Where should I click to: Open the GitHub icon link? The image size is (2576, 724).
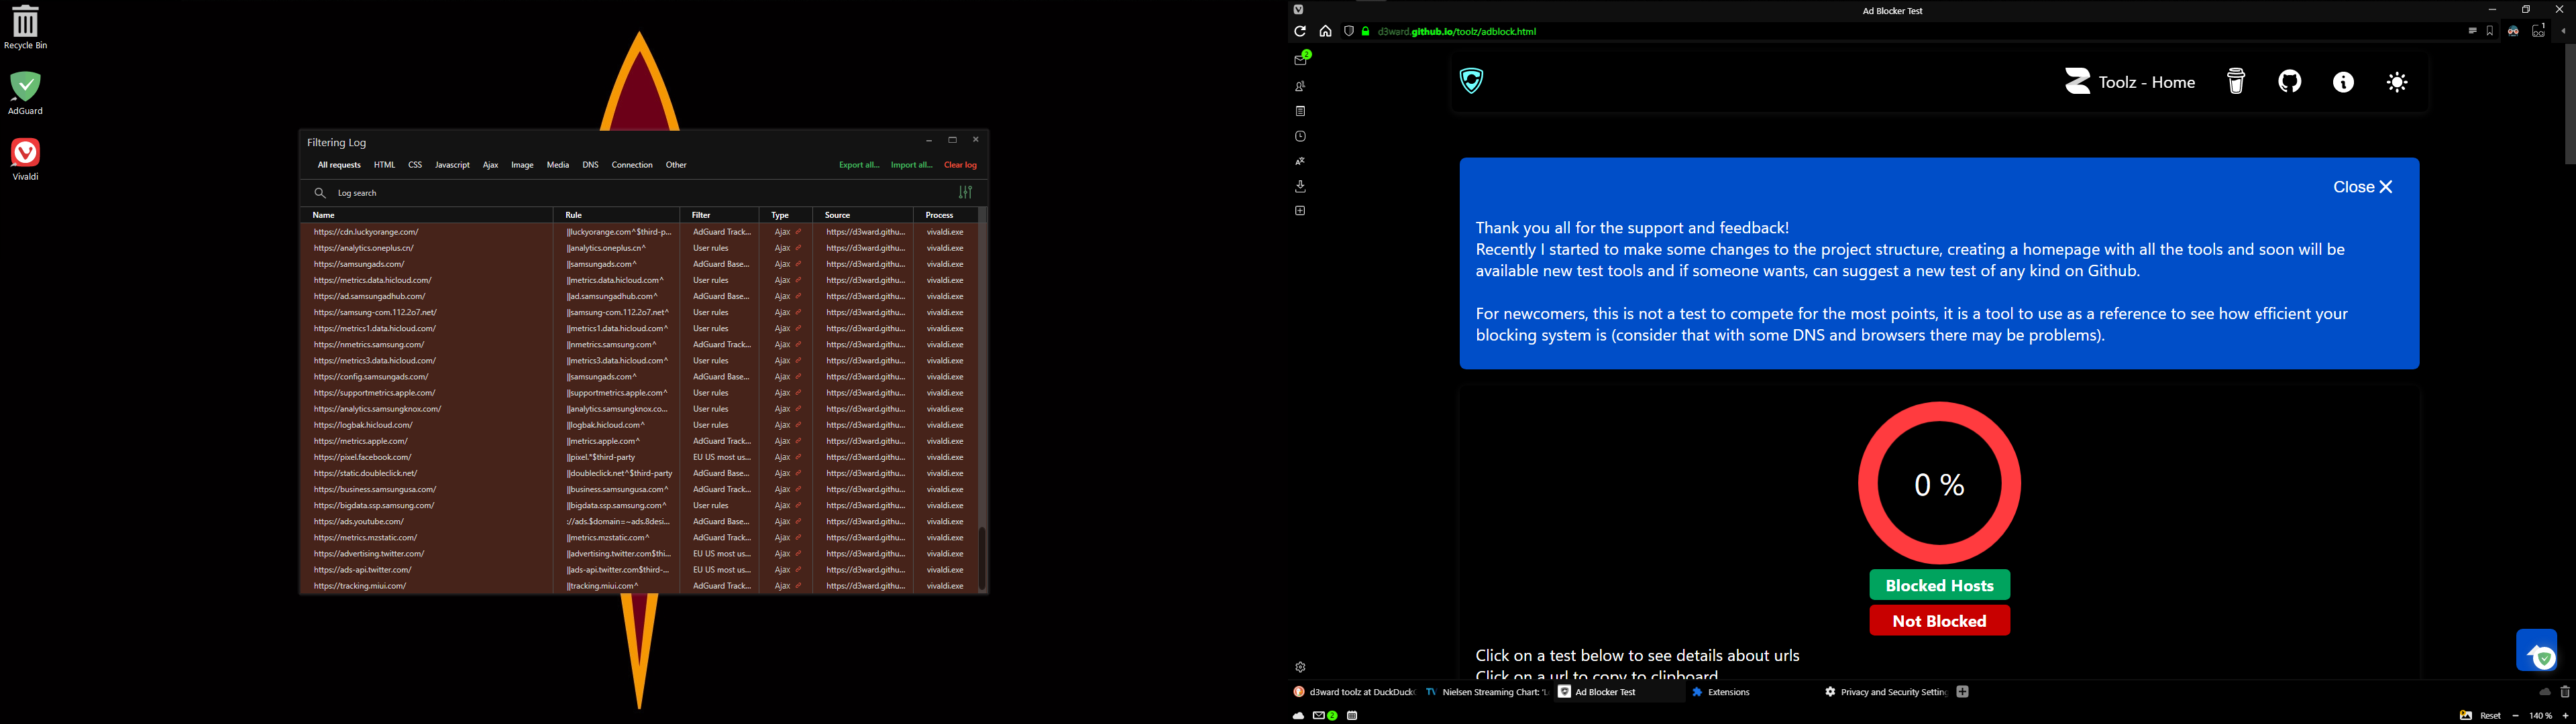click(x=2290, y=82)
